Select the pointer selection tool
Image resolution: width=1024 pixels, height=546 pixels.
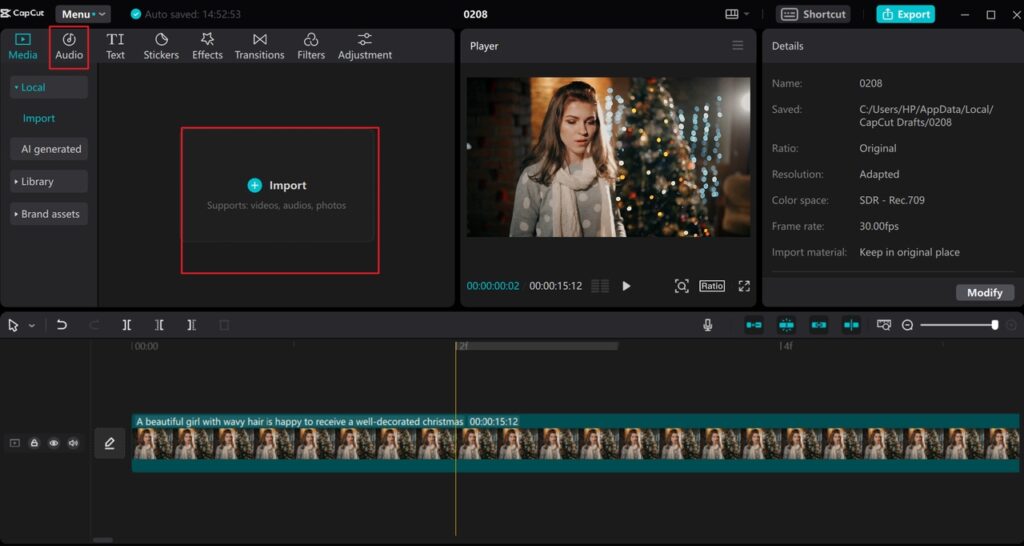(13, 325)
